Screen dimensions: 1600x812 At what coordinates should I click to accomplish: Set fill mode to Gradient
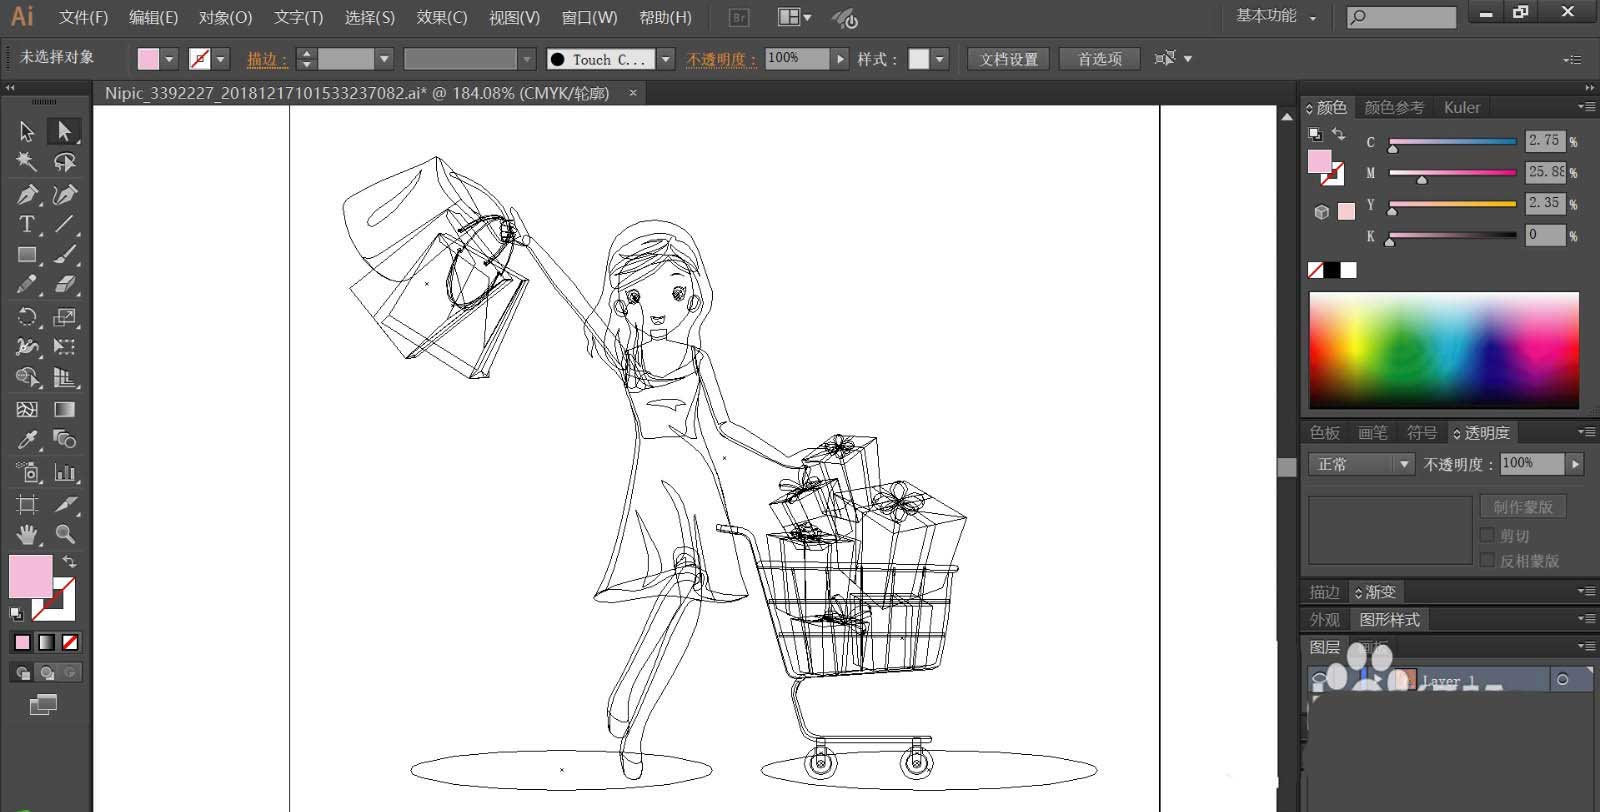pyautogui.click(x=46, y=642)
